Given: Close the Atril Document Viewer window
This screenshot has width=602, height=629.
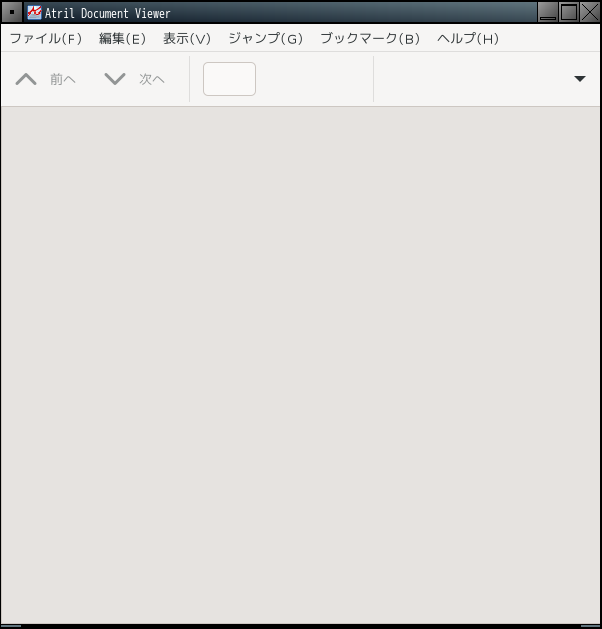Looking at the screenshot, I should pos(590,12).
